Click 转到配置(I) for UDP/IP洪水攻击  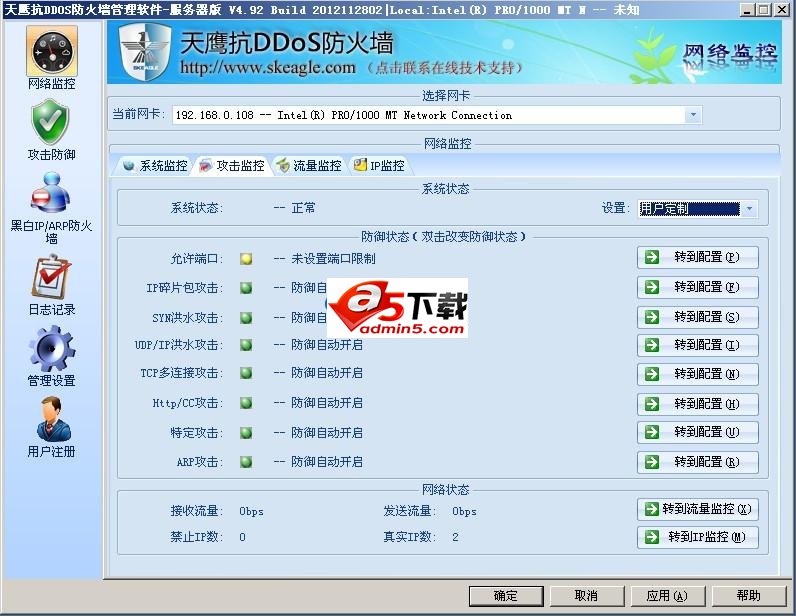pos(698,345)
